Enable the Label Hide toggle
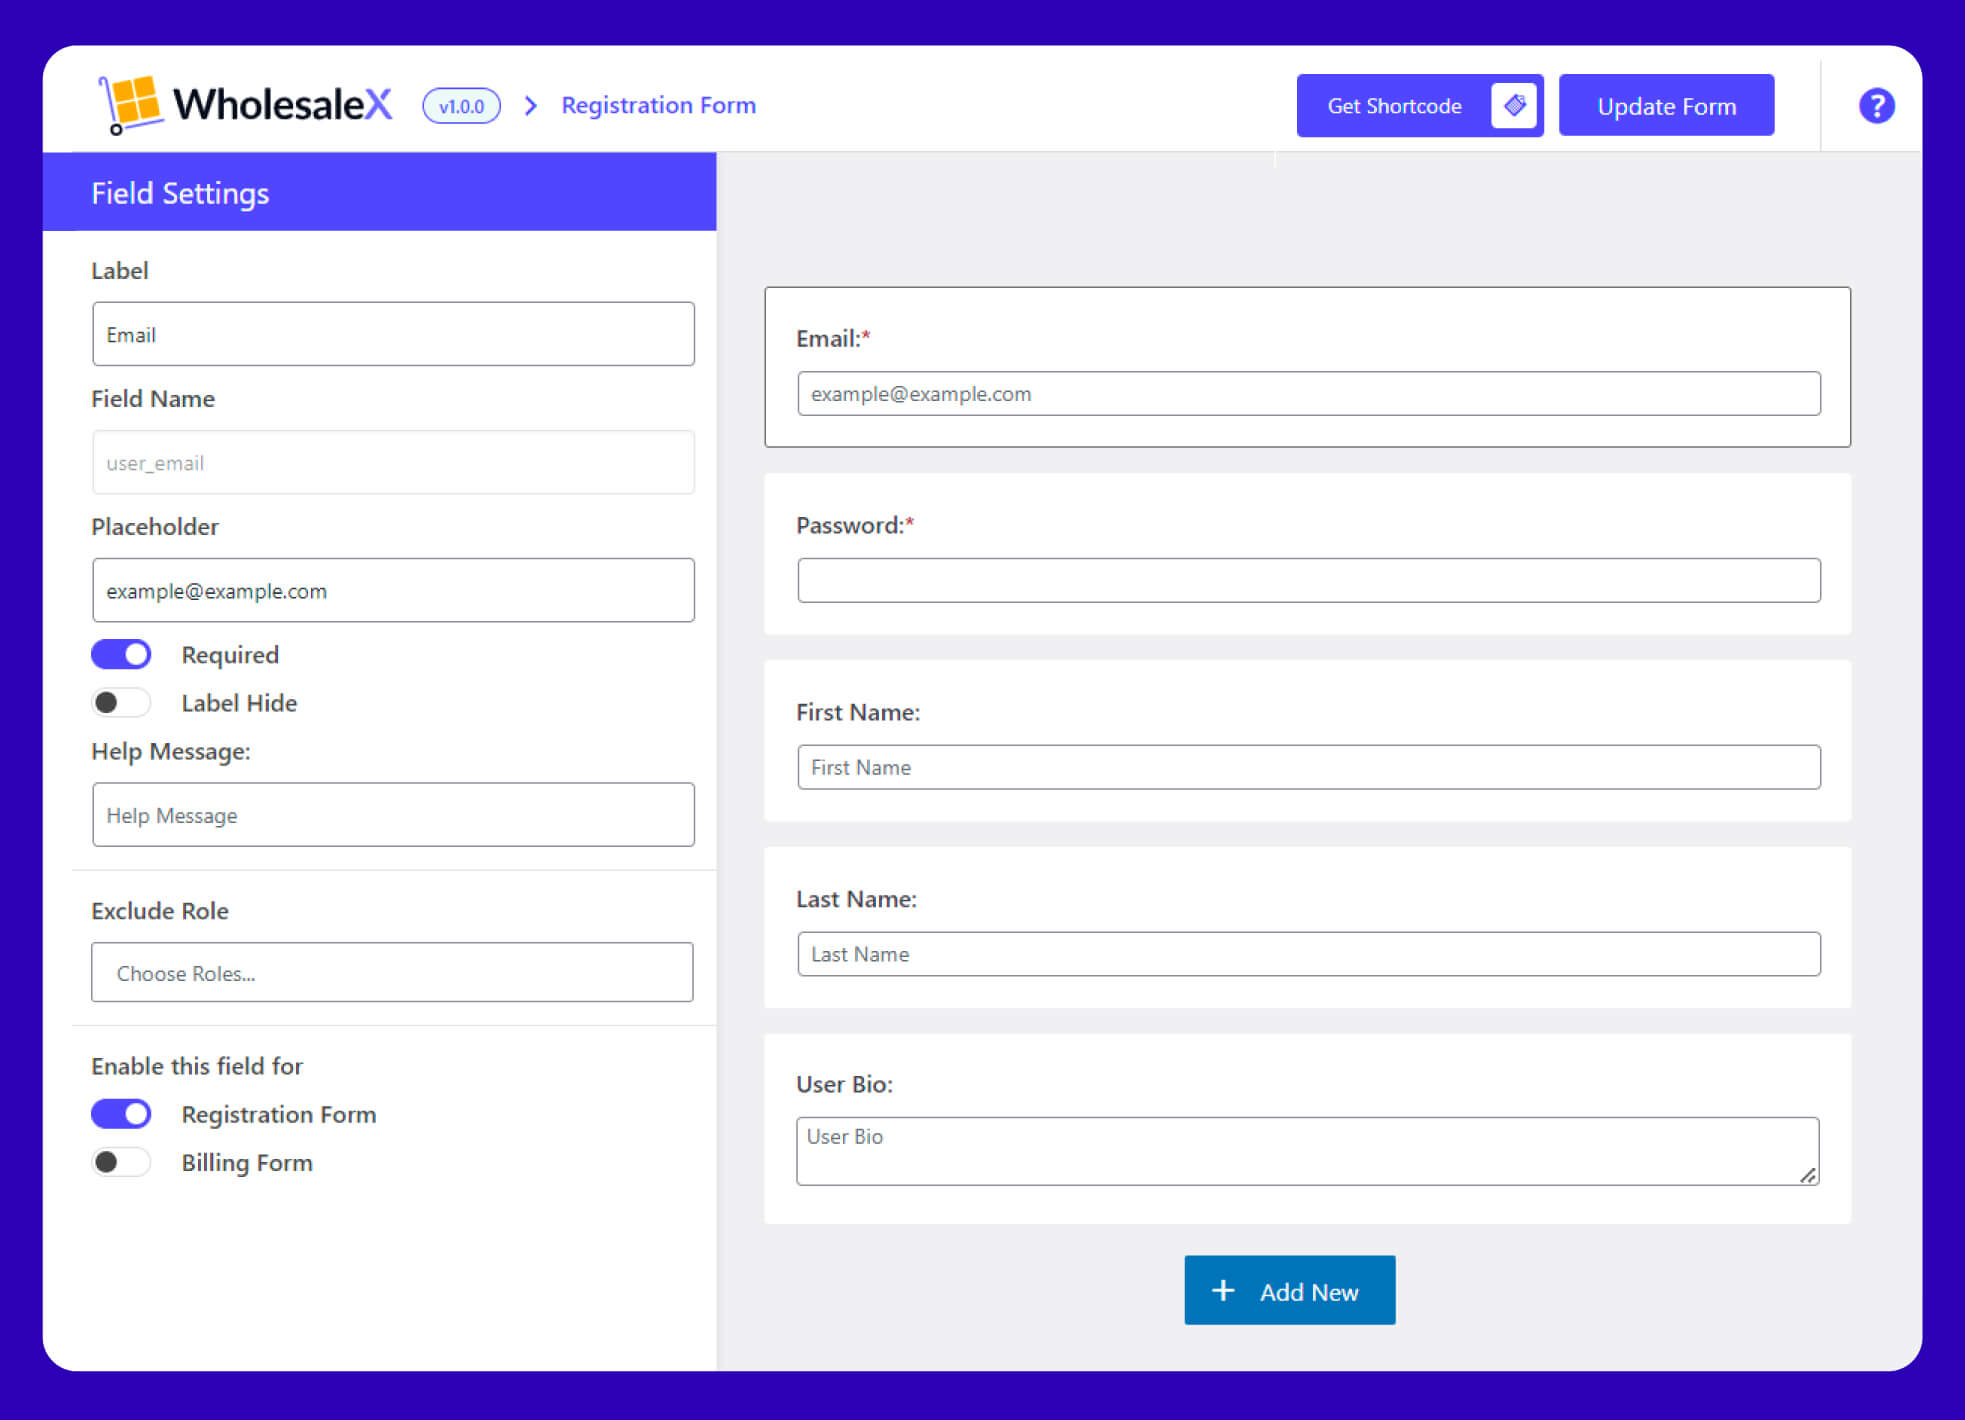Screen dimensions: 1965x1420 121,702
